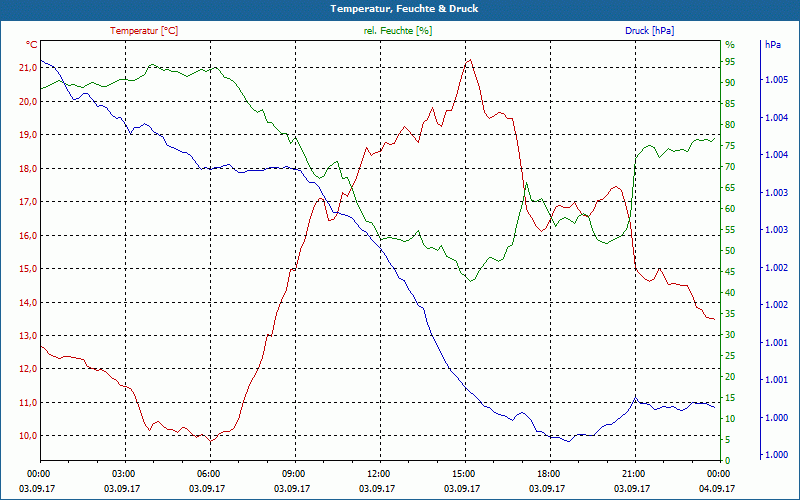Click the '09:00' time axis label

[293, 473]
